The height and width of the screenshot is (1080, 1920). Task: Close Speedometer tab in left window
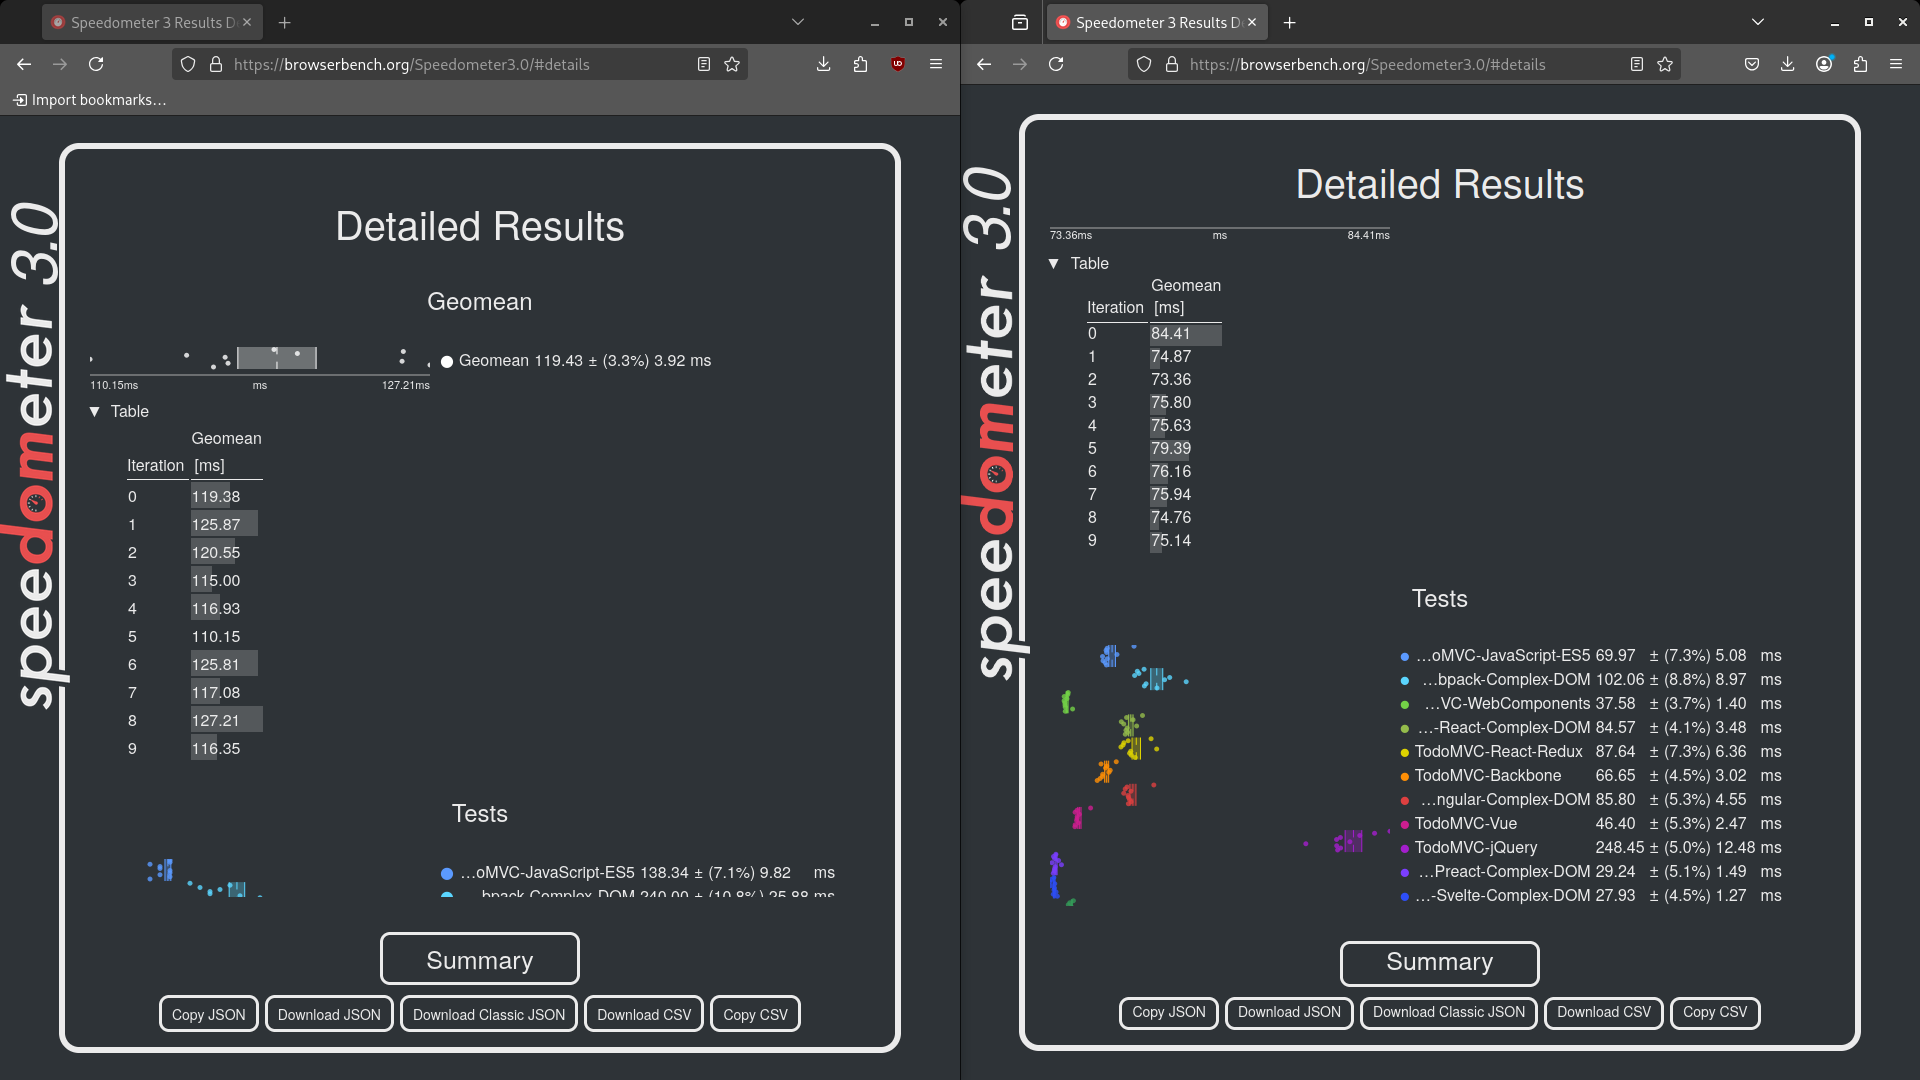tap(247, 22)
